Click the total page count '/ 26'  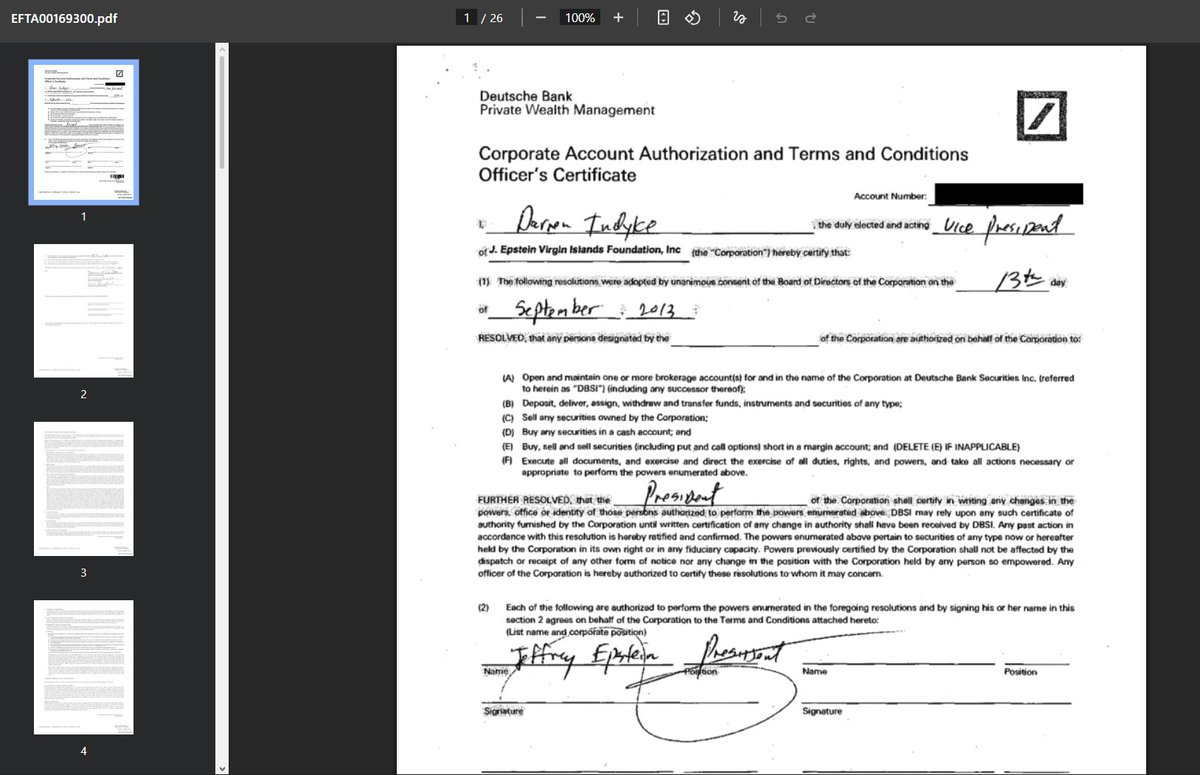(492, 18)
